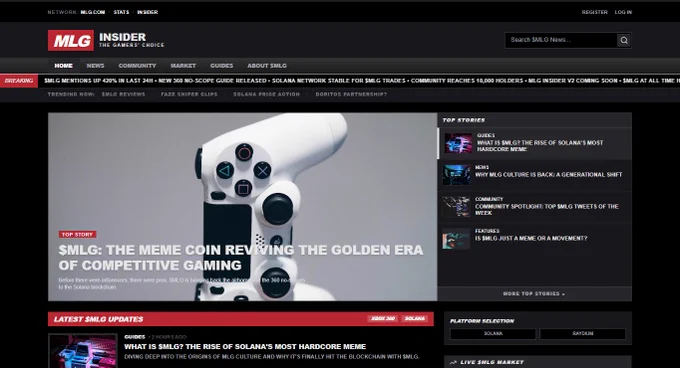Click the red Breaking label

(19, 81)
